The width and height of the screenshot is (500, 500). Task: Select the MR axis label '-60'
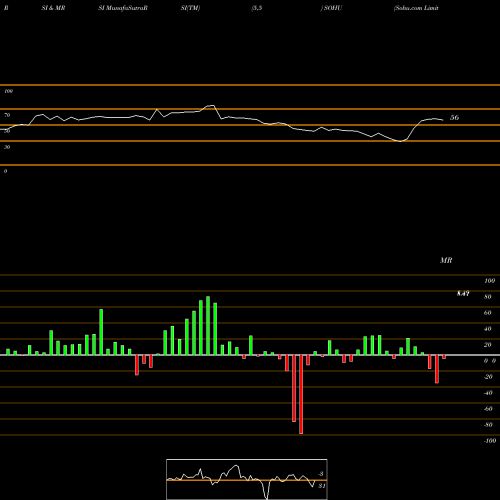488,409
